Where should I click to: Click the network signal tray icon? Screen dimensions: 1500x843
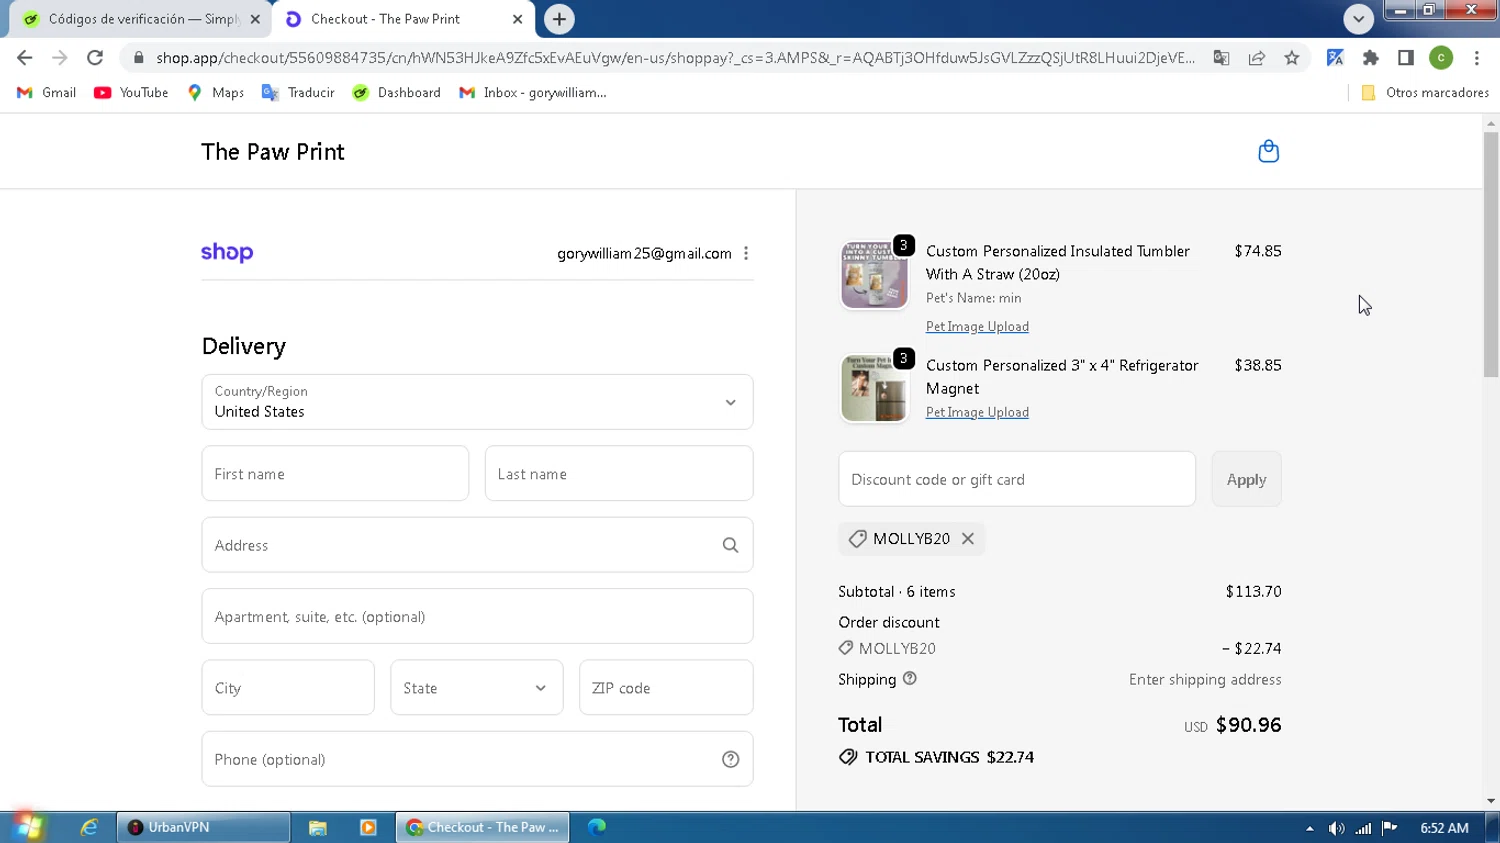pos(1363,828)
